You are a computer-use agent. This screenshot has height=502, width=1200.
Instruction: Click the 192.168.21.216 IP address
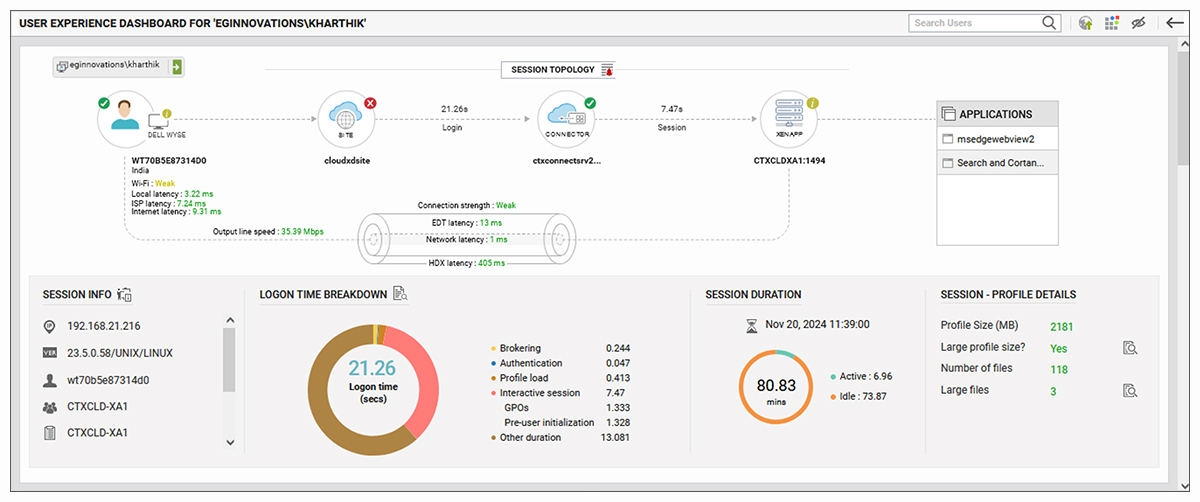point(104,326)
